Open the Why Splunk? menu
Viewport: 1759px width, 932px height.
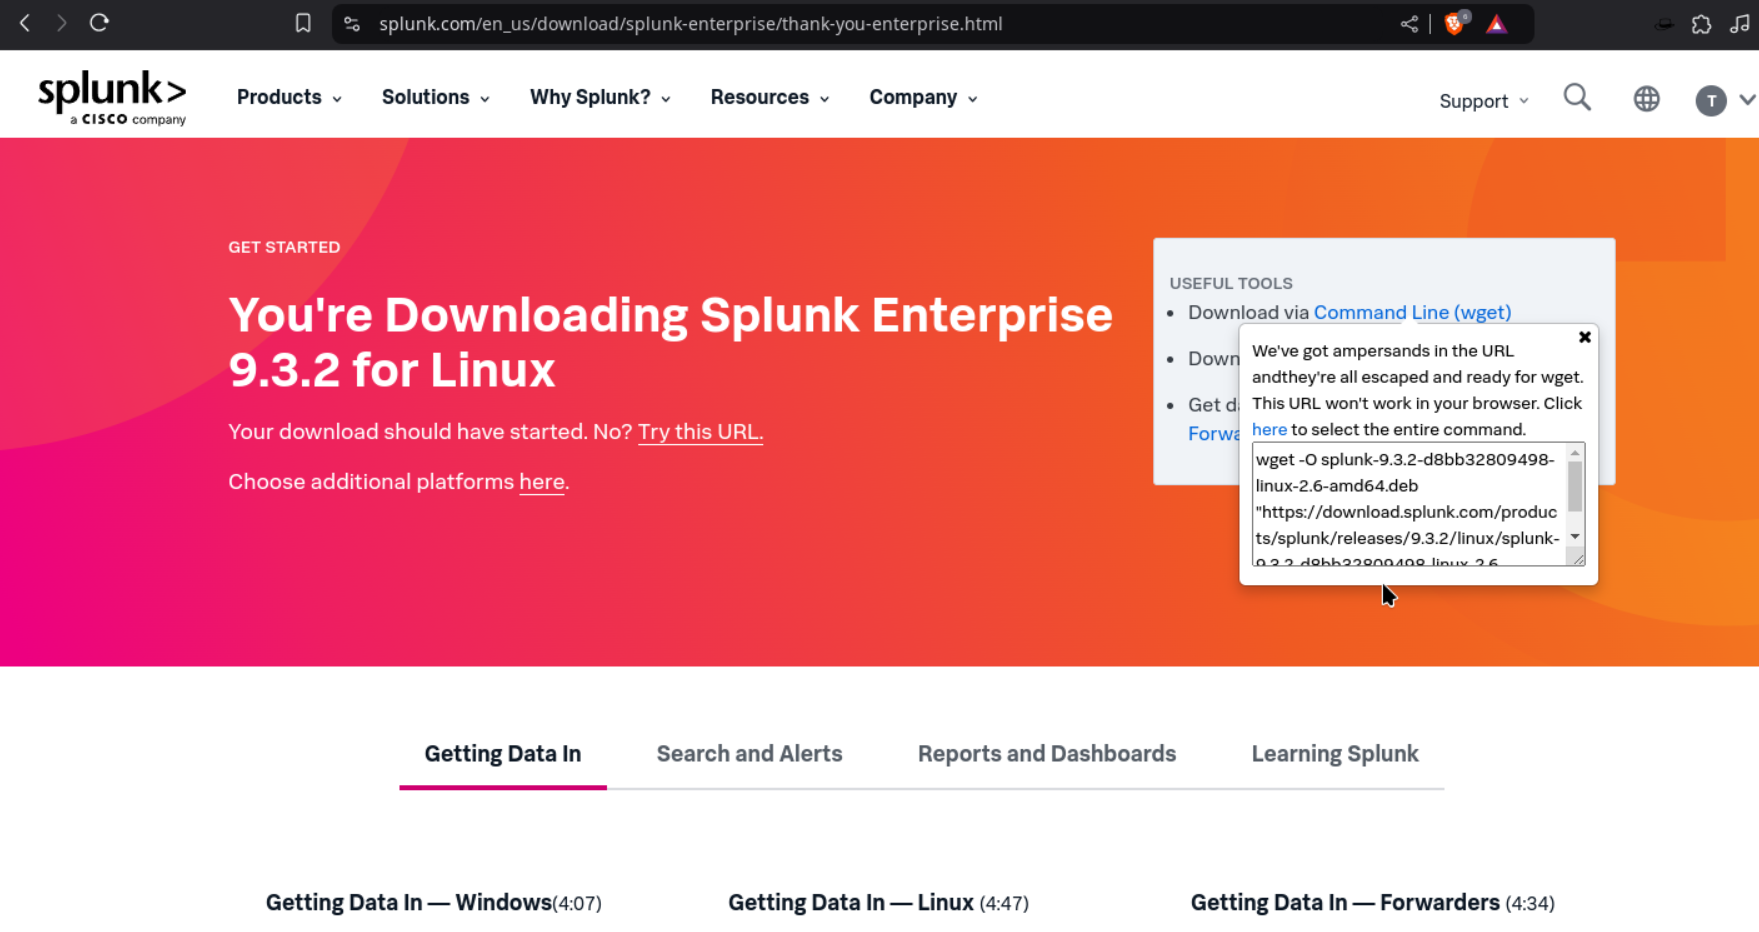coord(599,97)
